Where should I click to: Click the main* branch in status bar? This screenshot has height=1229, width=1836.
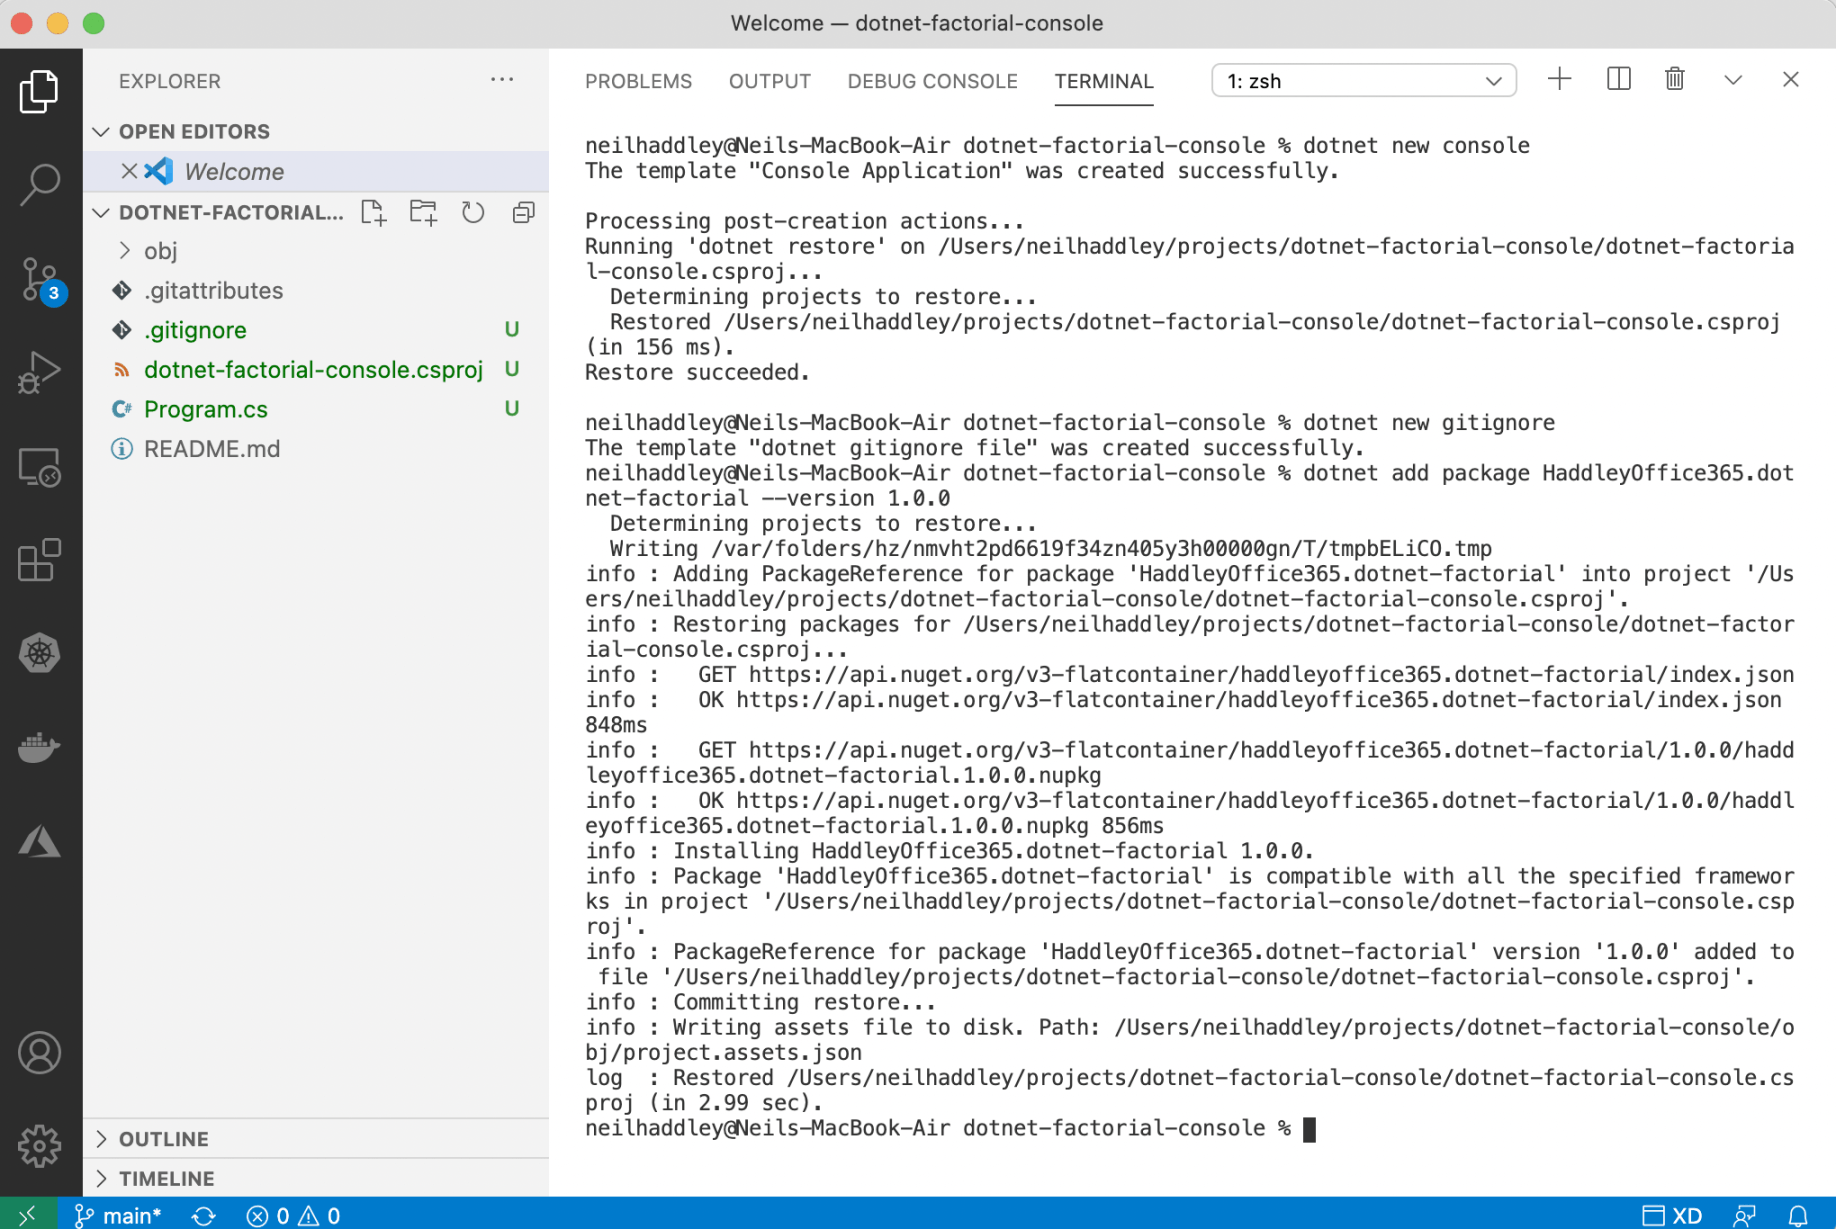[118, 1215]
